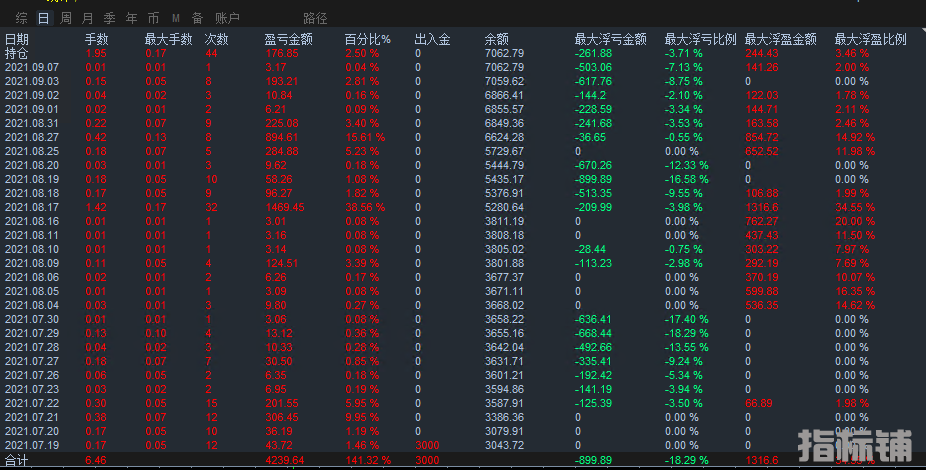Select the 2021.08.31 date row

32,123
